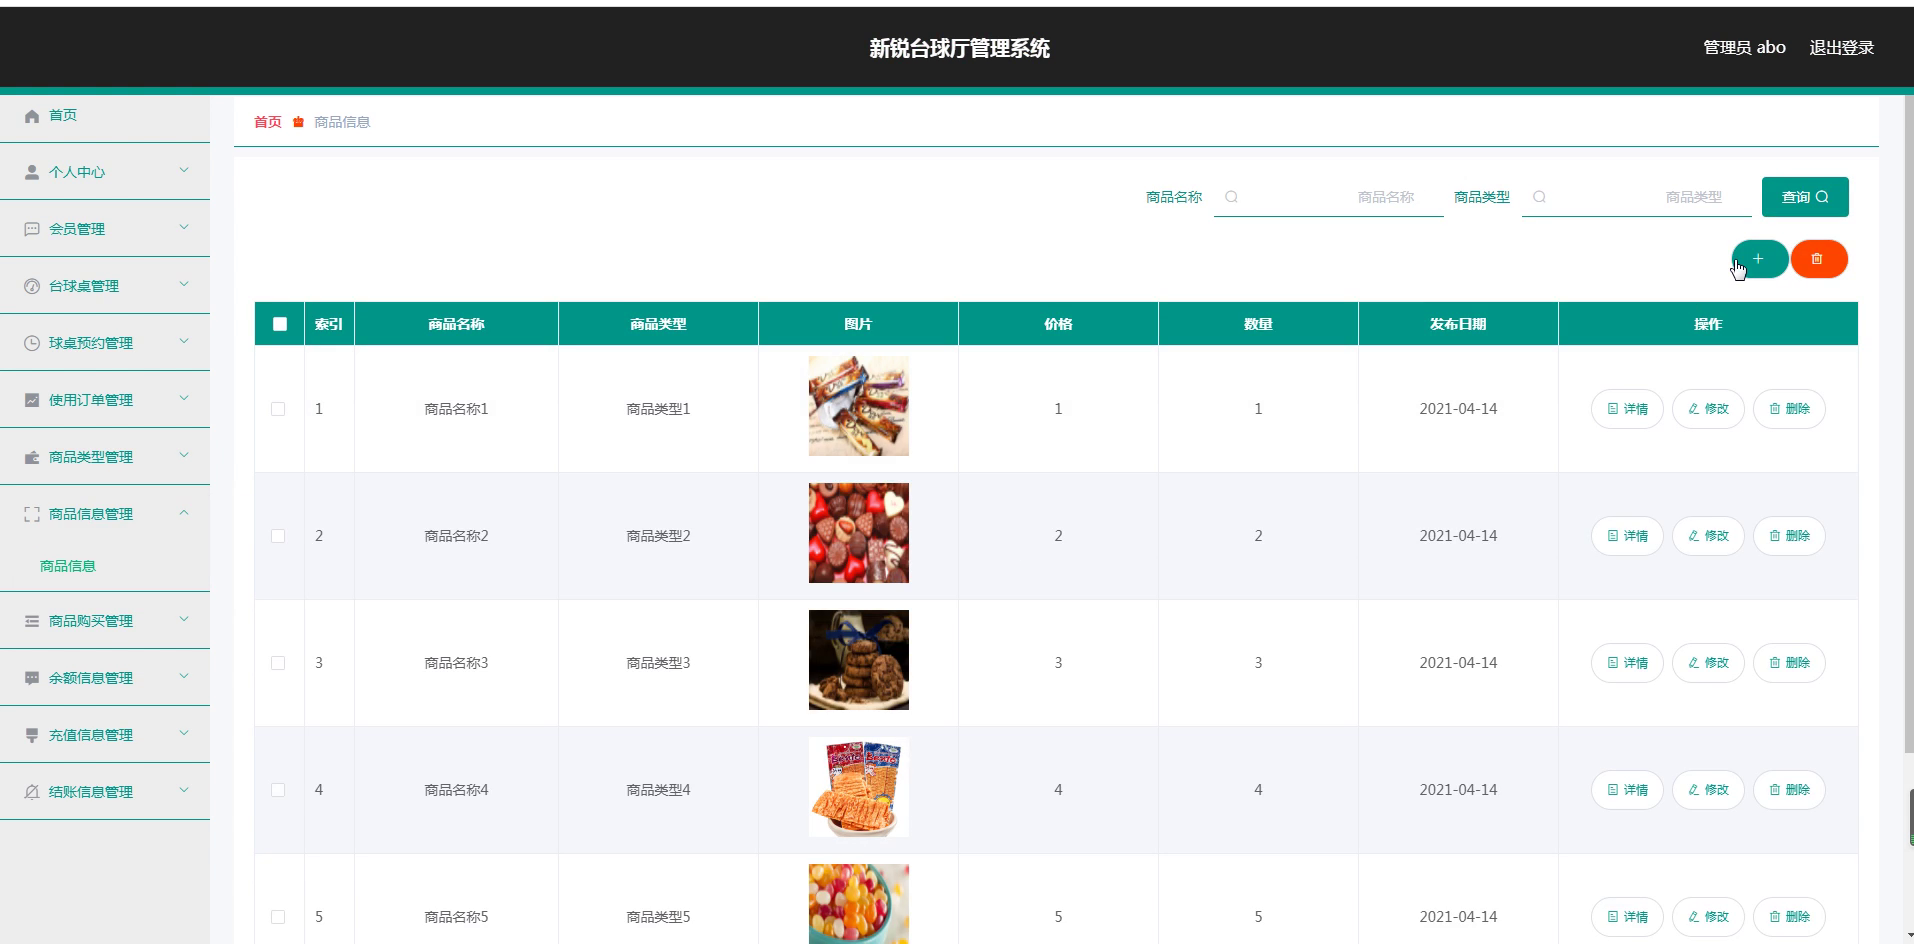The image size is (1914, 944).
Task: Click the icon beside 充值信息管理
Action: (x=32, y=735)
